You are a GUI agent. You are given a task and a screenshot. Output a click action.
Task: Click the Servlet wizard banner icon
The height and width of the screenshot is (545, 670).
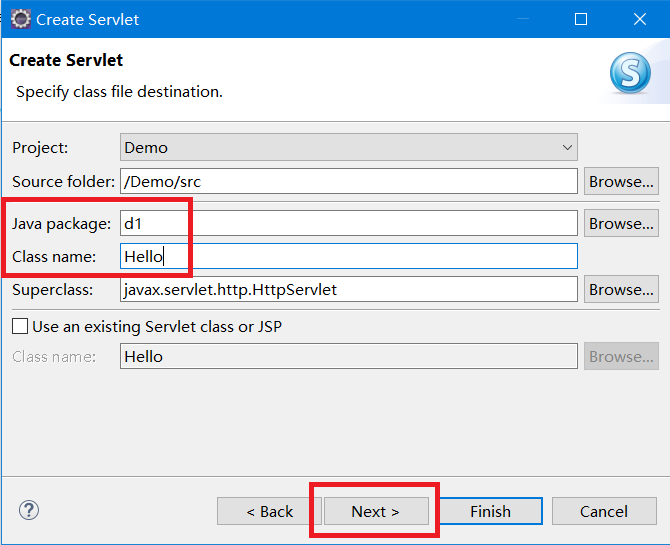[x=630, y=71]
